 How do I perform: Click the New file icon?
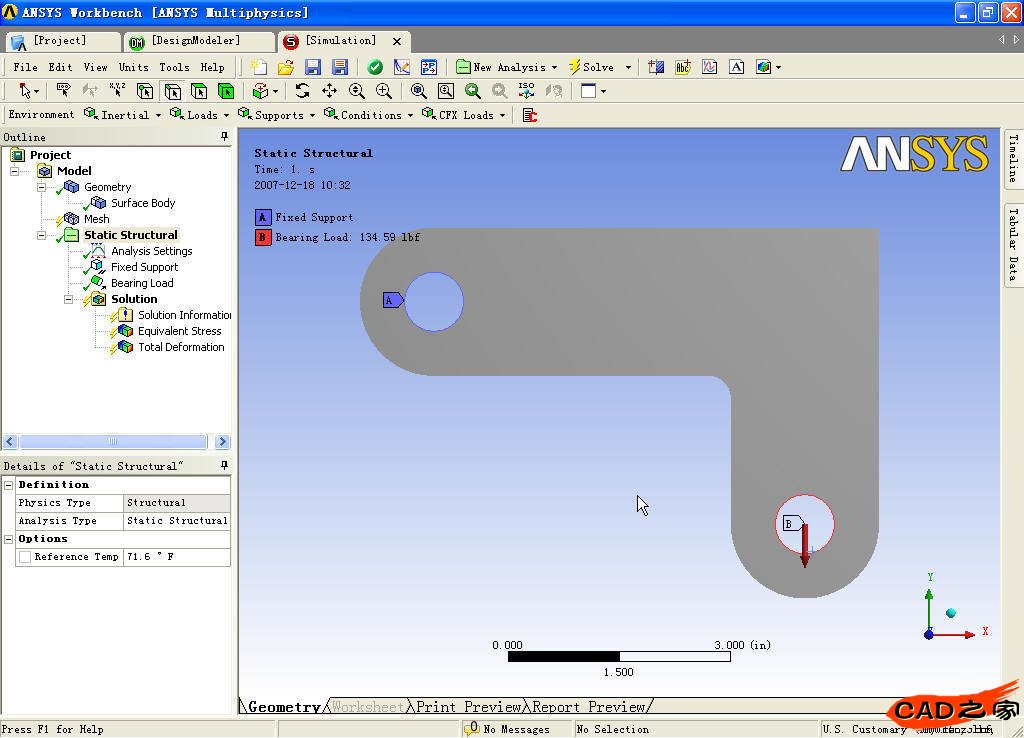click(259, 67)
